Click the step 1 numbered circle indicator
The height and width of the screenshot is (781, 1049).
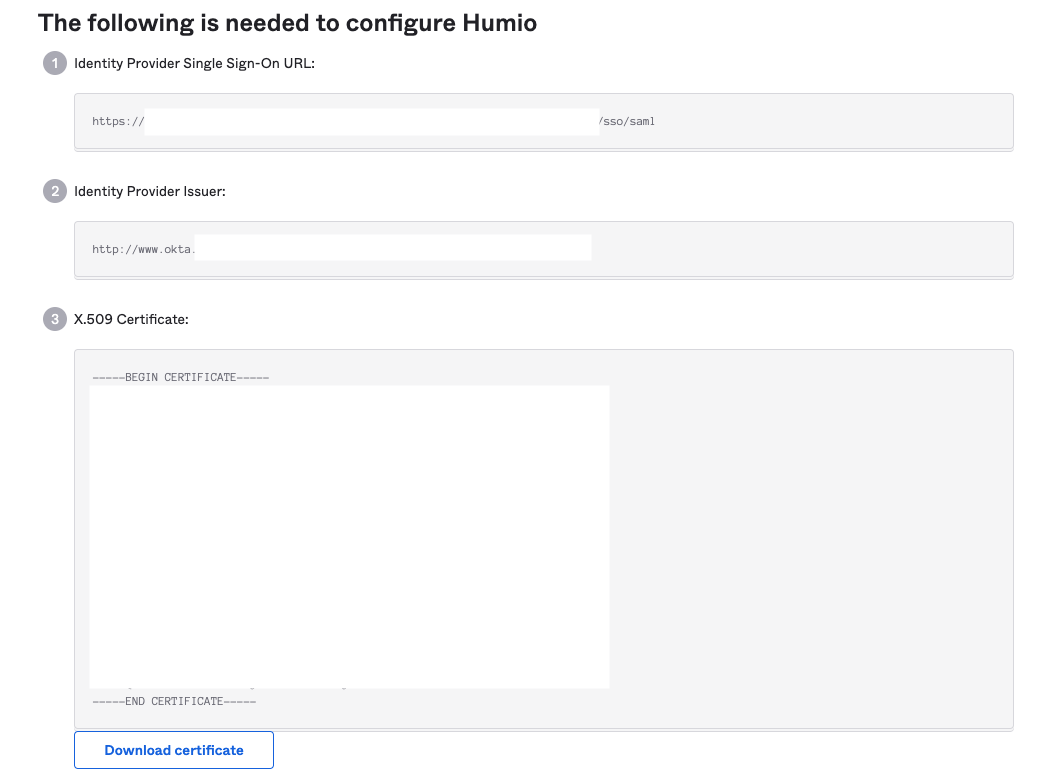[55, 62]
